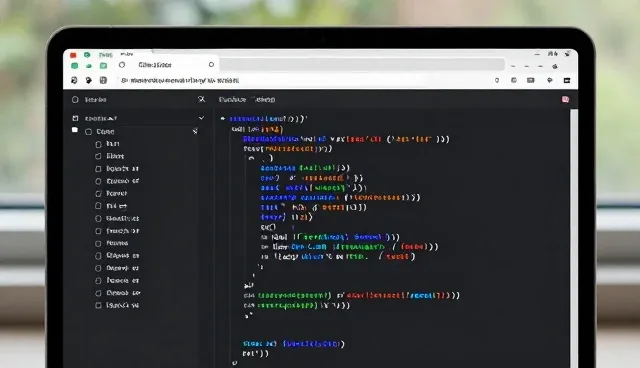Click the circle icon just left of the browser tab title
640x368 pixels.
tap(122, 65)
